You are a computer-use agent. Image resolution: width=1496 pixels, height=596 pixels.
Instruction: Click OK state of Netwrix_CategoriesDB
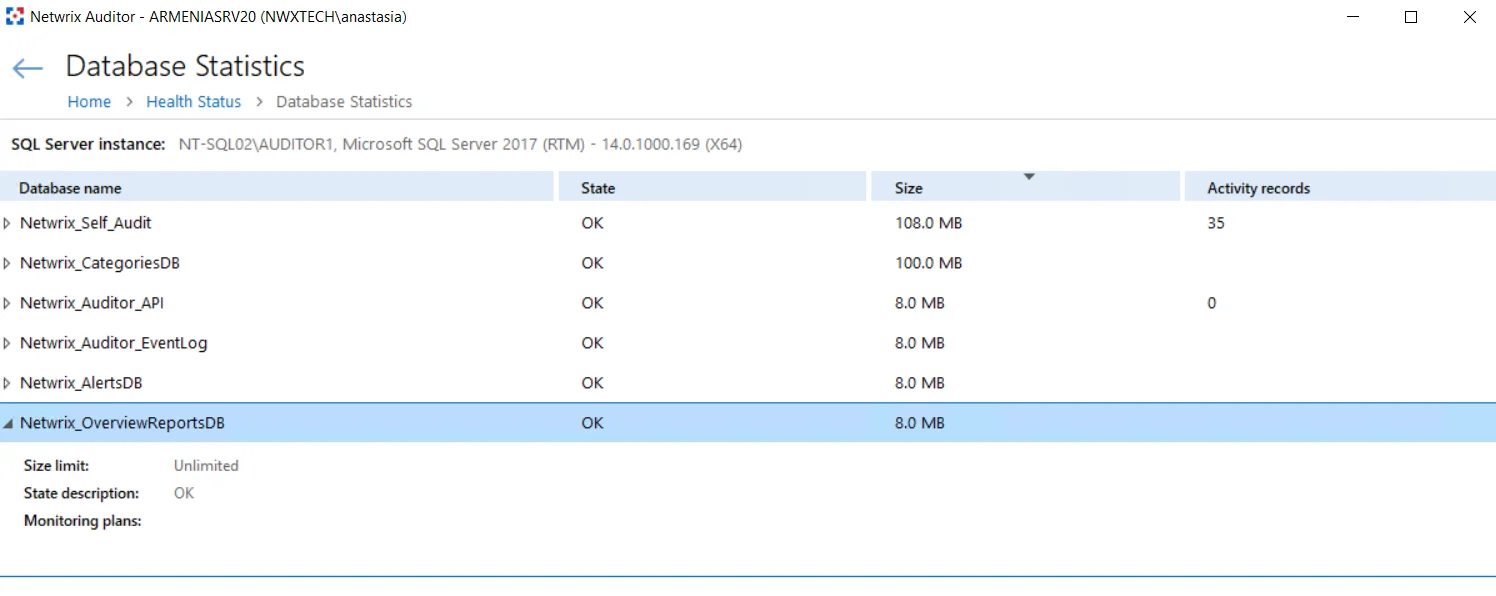(x=593, y=263)
